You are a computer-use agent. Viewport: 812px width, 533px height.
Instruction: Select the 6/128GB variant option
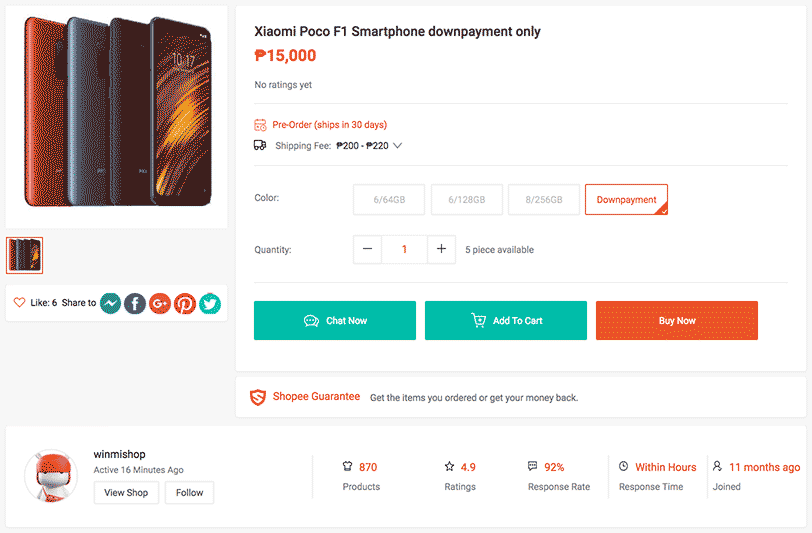click(x=467, y=199)
